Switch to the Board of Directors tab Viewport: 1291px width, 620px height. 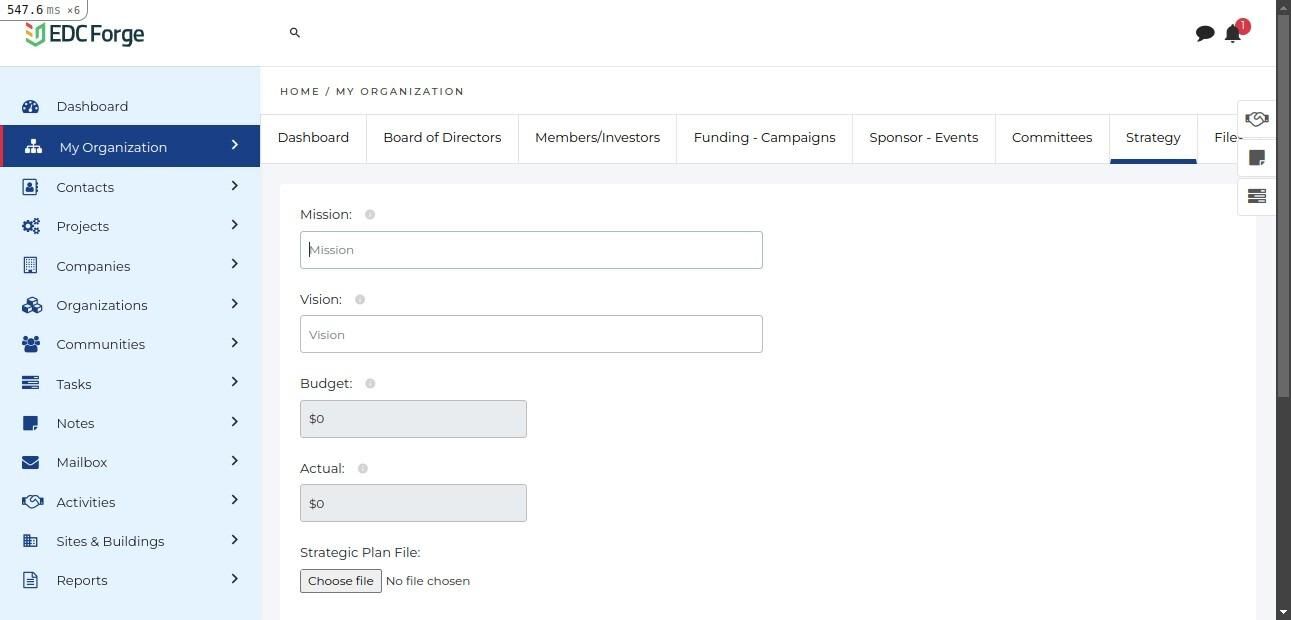tap(442, 138)
